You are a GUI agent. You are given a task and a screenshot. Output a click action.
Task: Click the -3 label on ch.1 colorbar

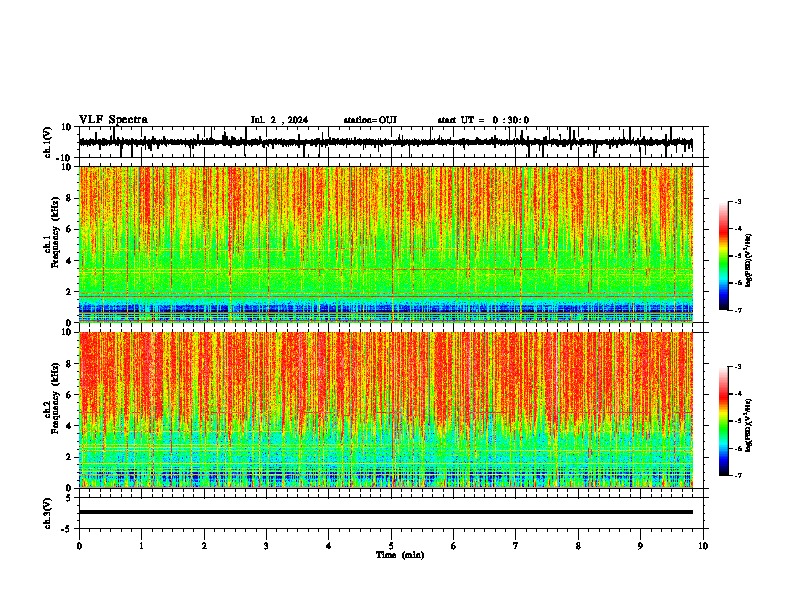click(x=737, y=201)
